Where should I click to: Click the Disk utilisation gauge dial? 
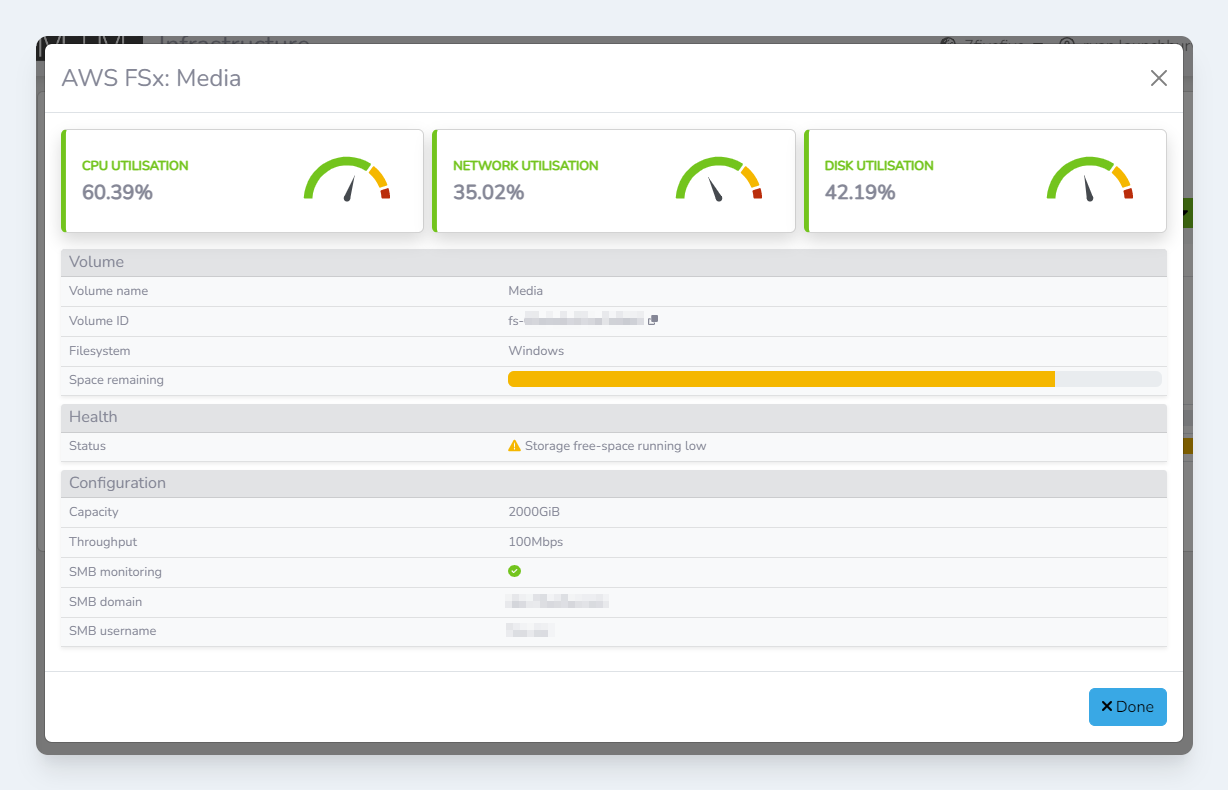coord(1089,180)
